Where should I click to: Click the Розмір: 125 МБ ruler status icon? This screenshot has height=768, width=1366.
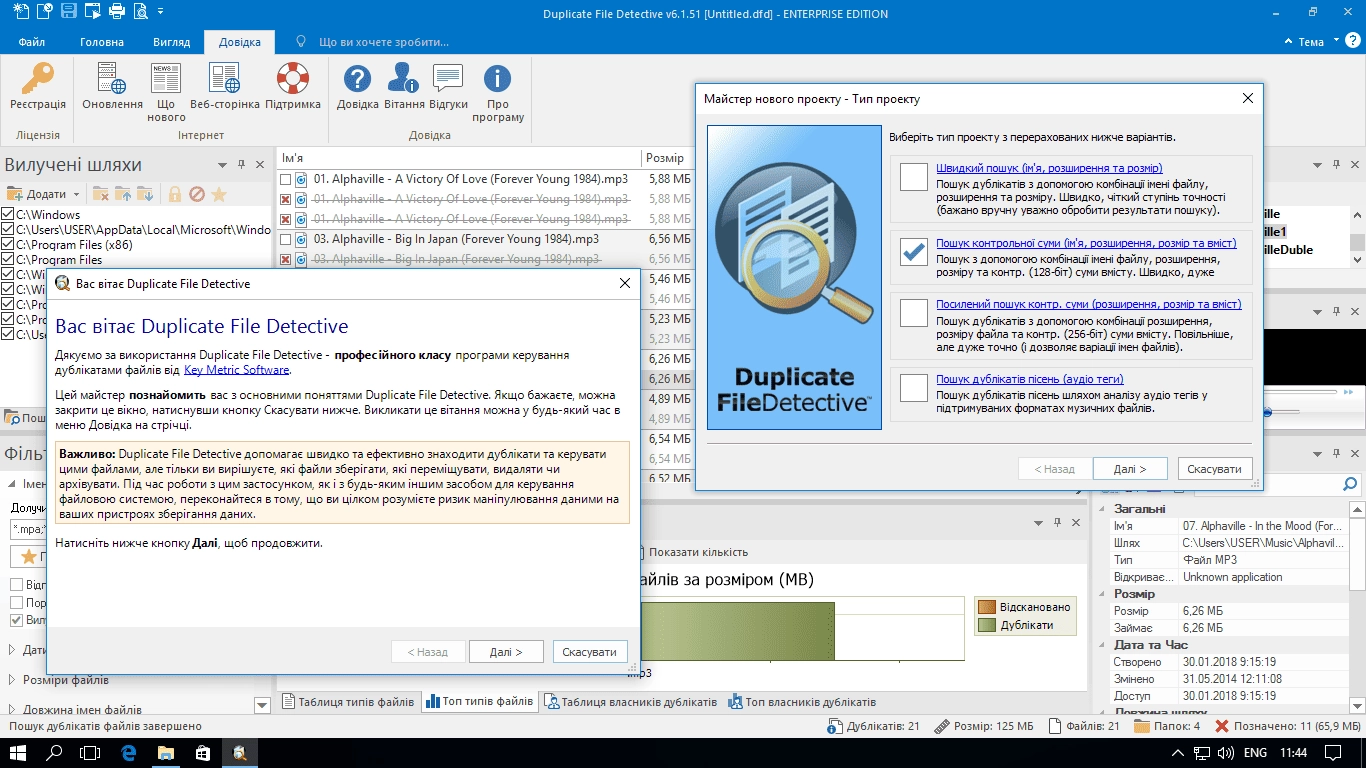pos(941,727)
